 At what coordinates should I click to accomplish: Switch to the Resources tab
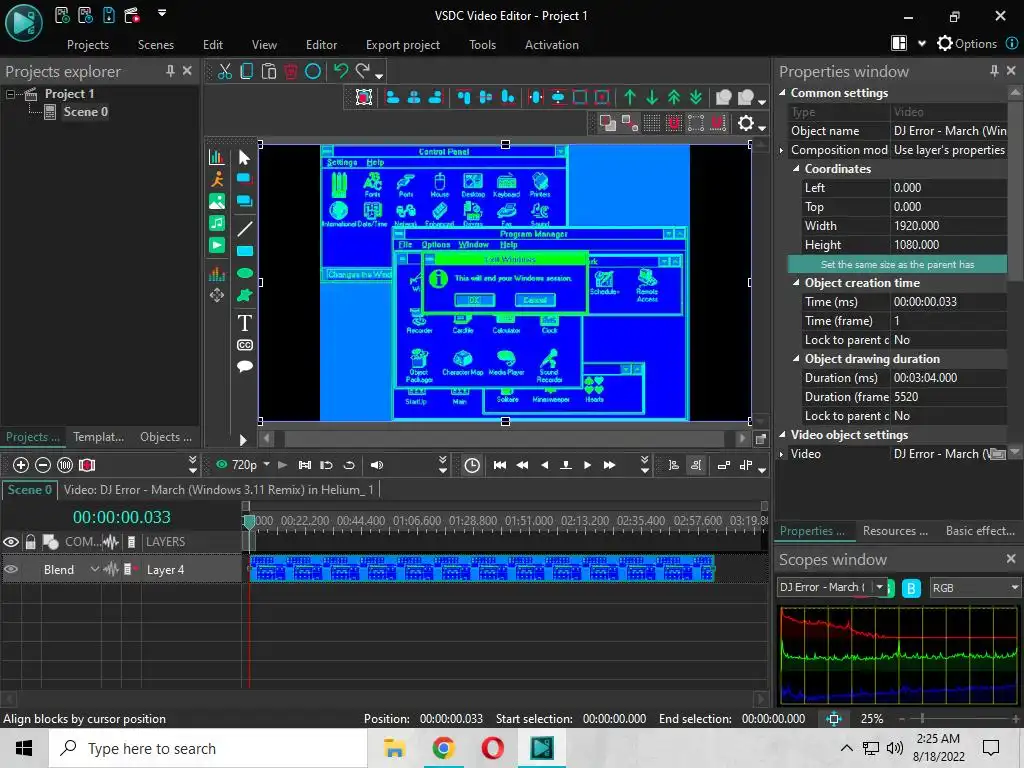[895, 531]
